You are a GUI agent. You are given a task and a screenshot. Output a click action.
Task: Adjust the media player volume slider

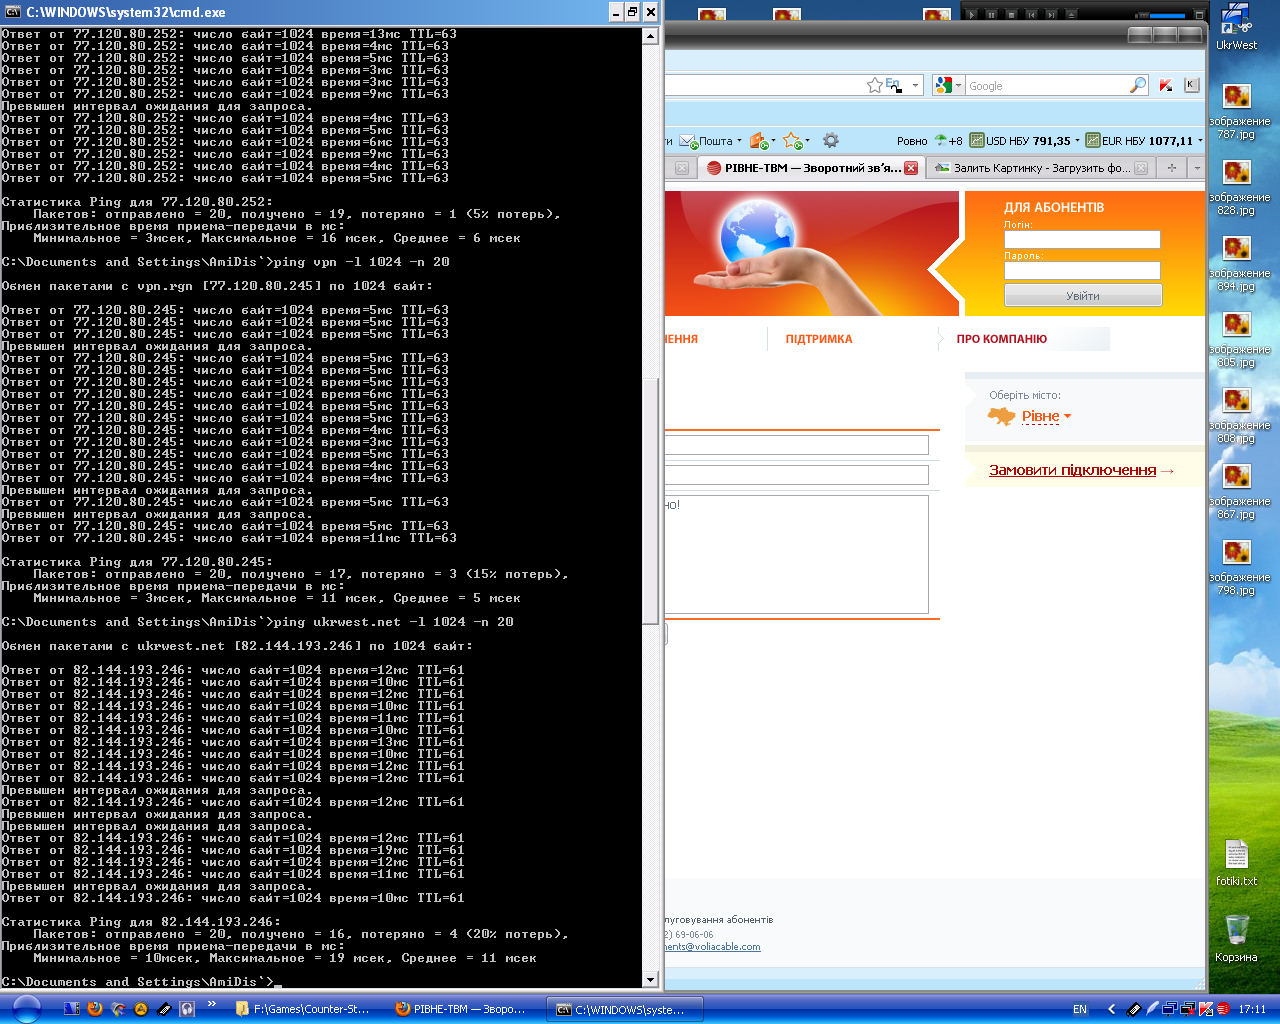1167,15
